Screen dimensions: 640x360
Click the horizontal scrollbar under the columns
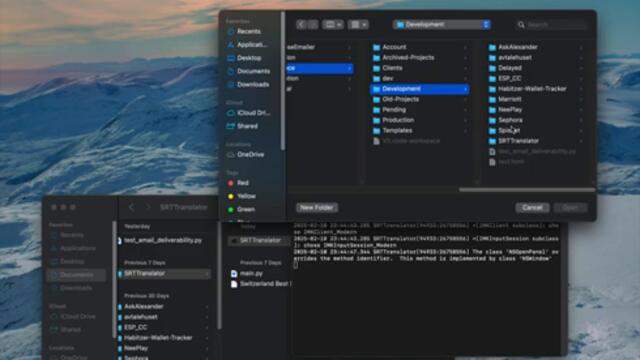coord(527,190)
